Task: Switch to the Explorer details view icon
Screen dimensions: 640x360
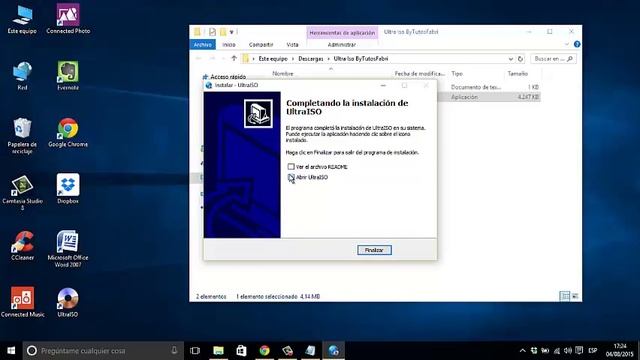Action: pos(565,296)
